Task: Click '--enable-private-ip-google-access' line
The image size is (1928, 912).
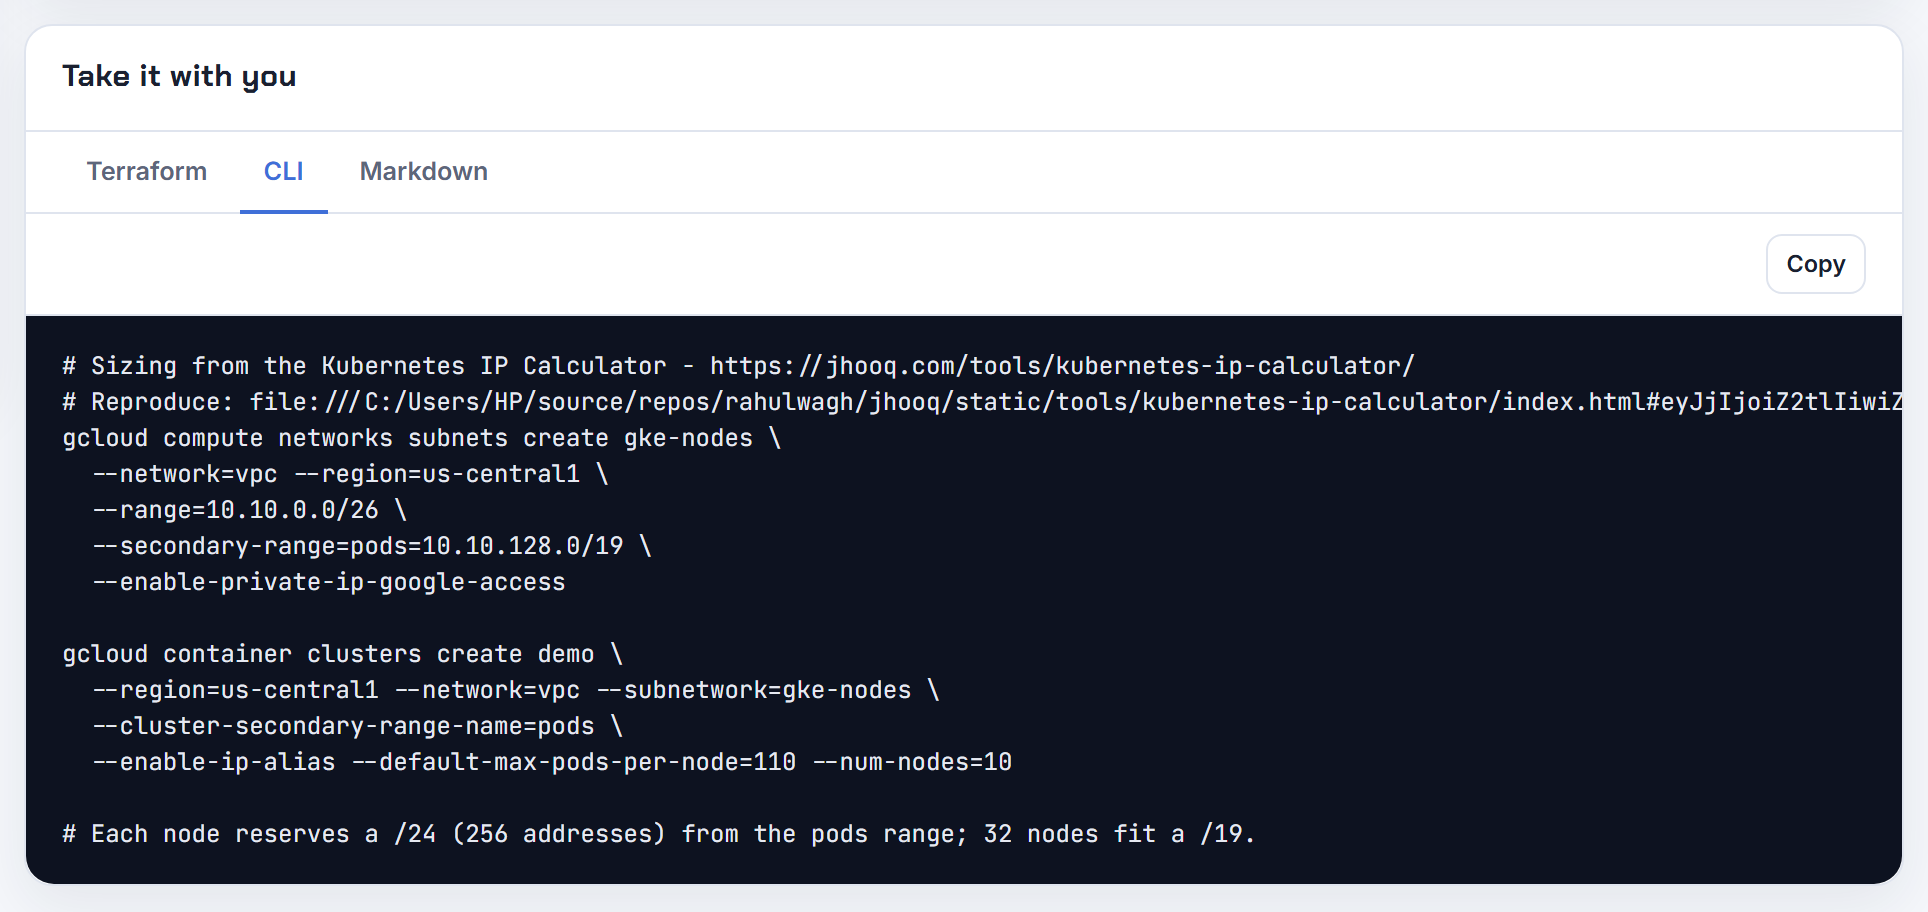Action: point(329,582)
